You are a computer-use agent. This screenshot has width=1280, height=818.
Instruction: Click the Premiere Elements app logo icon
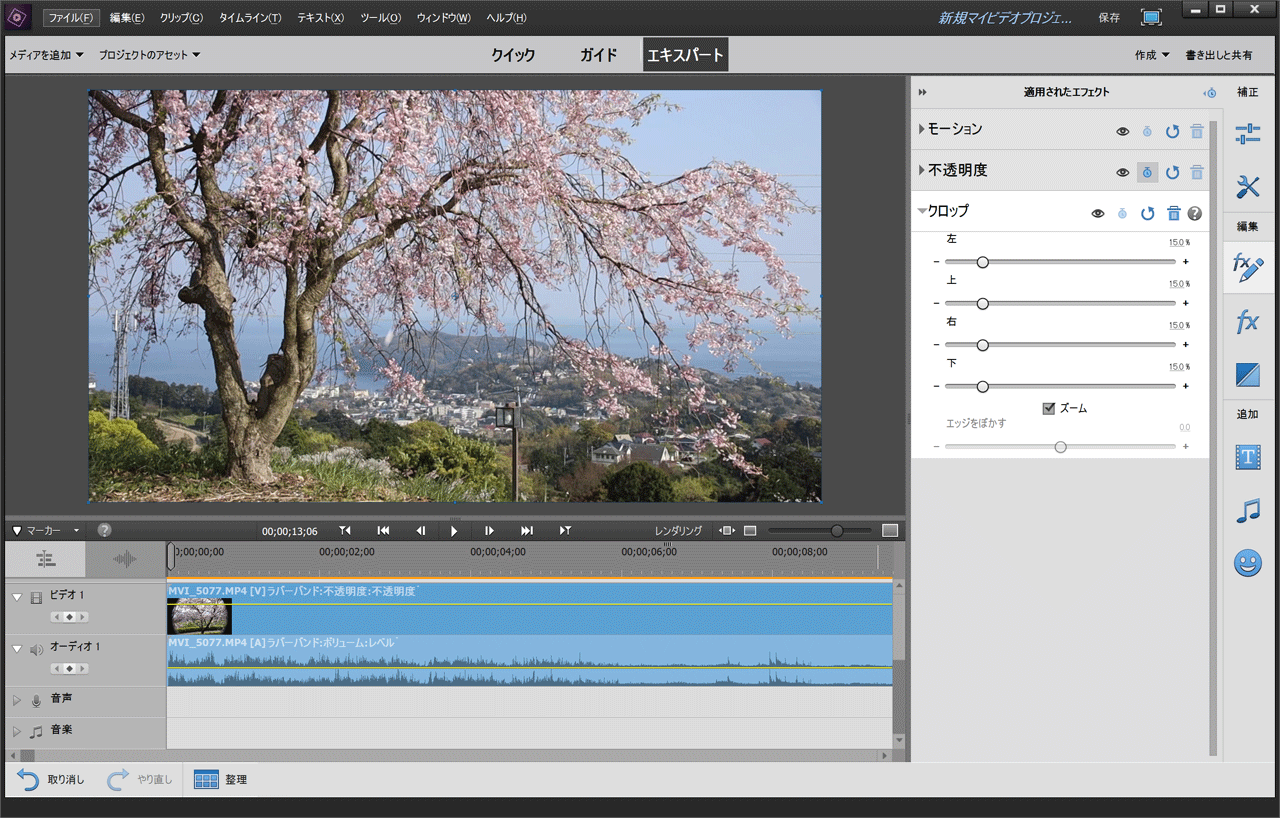click(18, 17)
